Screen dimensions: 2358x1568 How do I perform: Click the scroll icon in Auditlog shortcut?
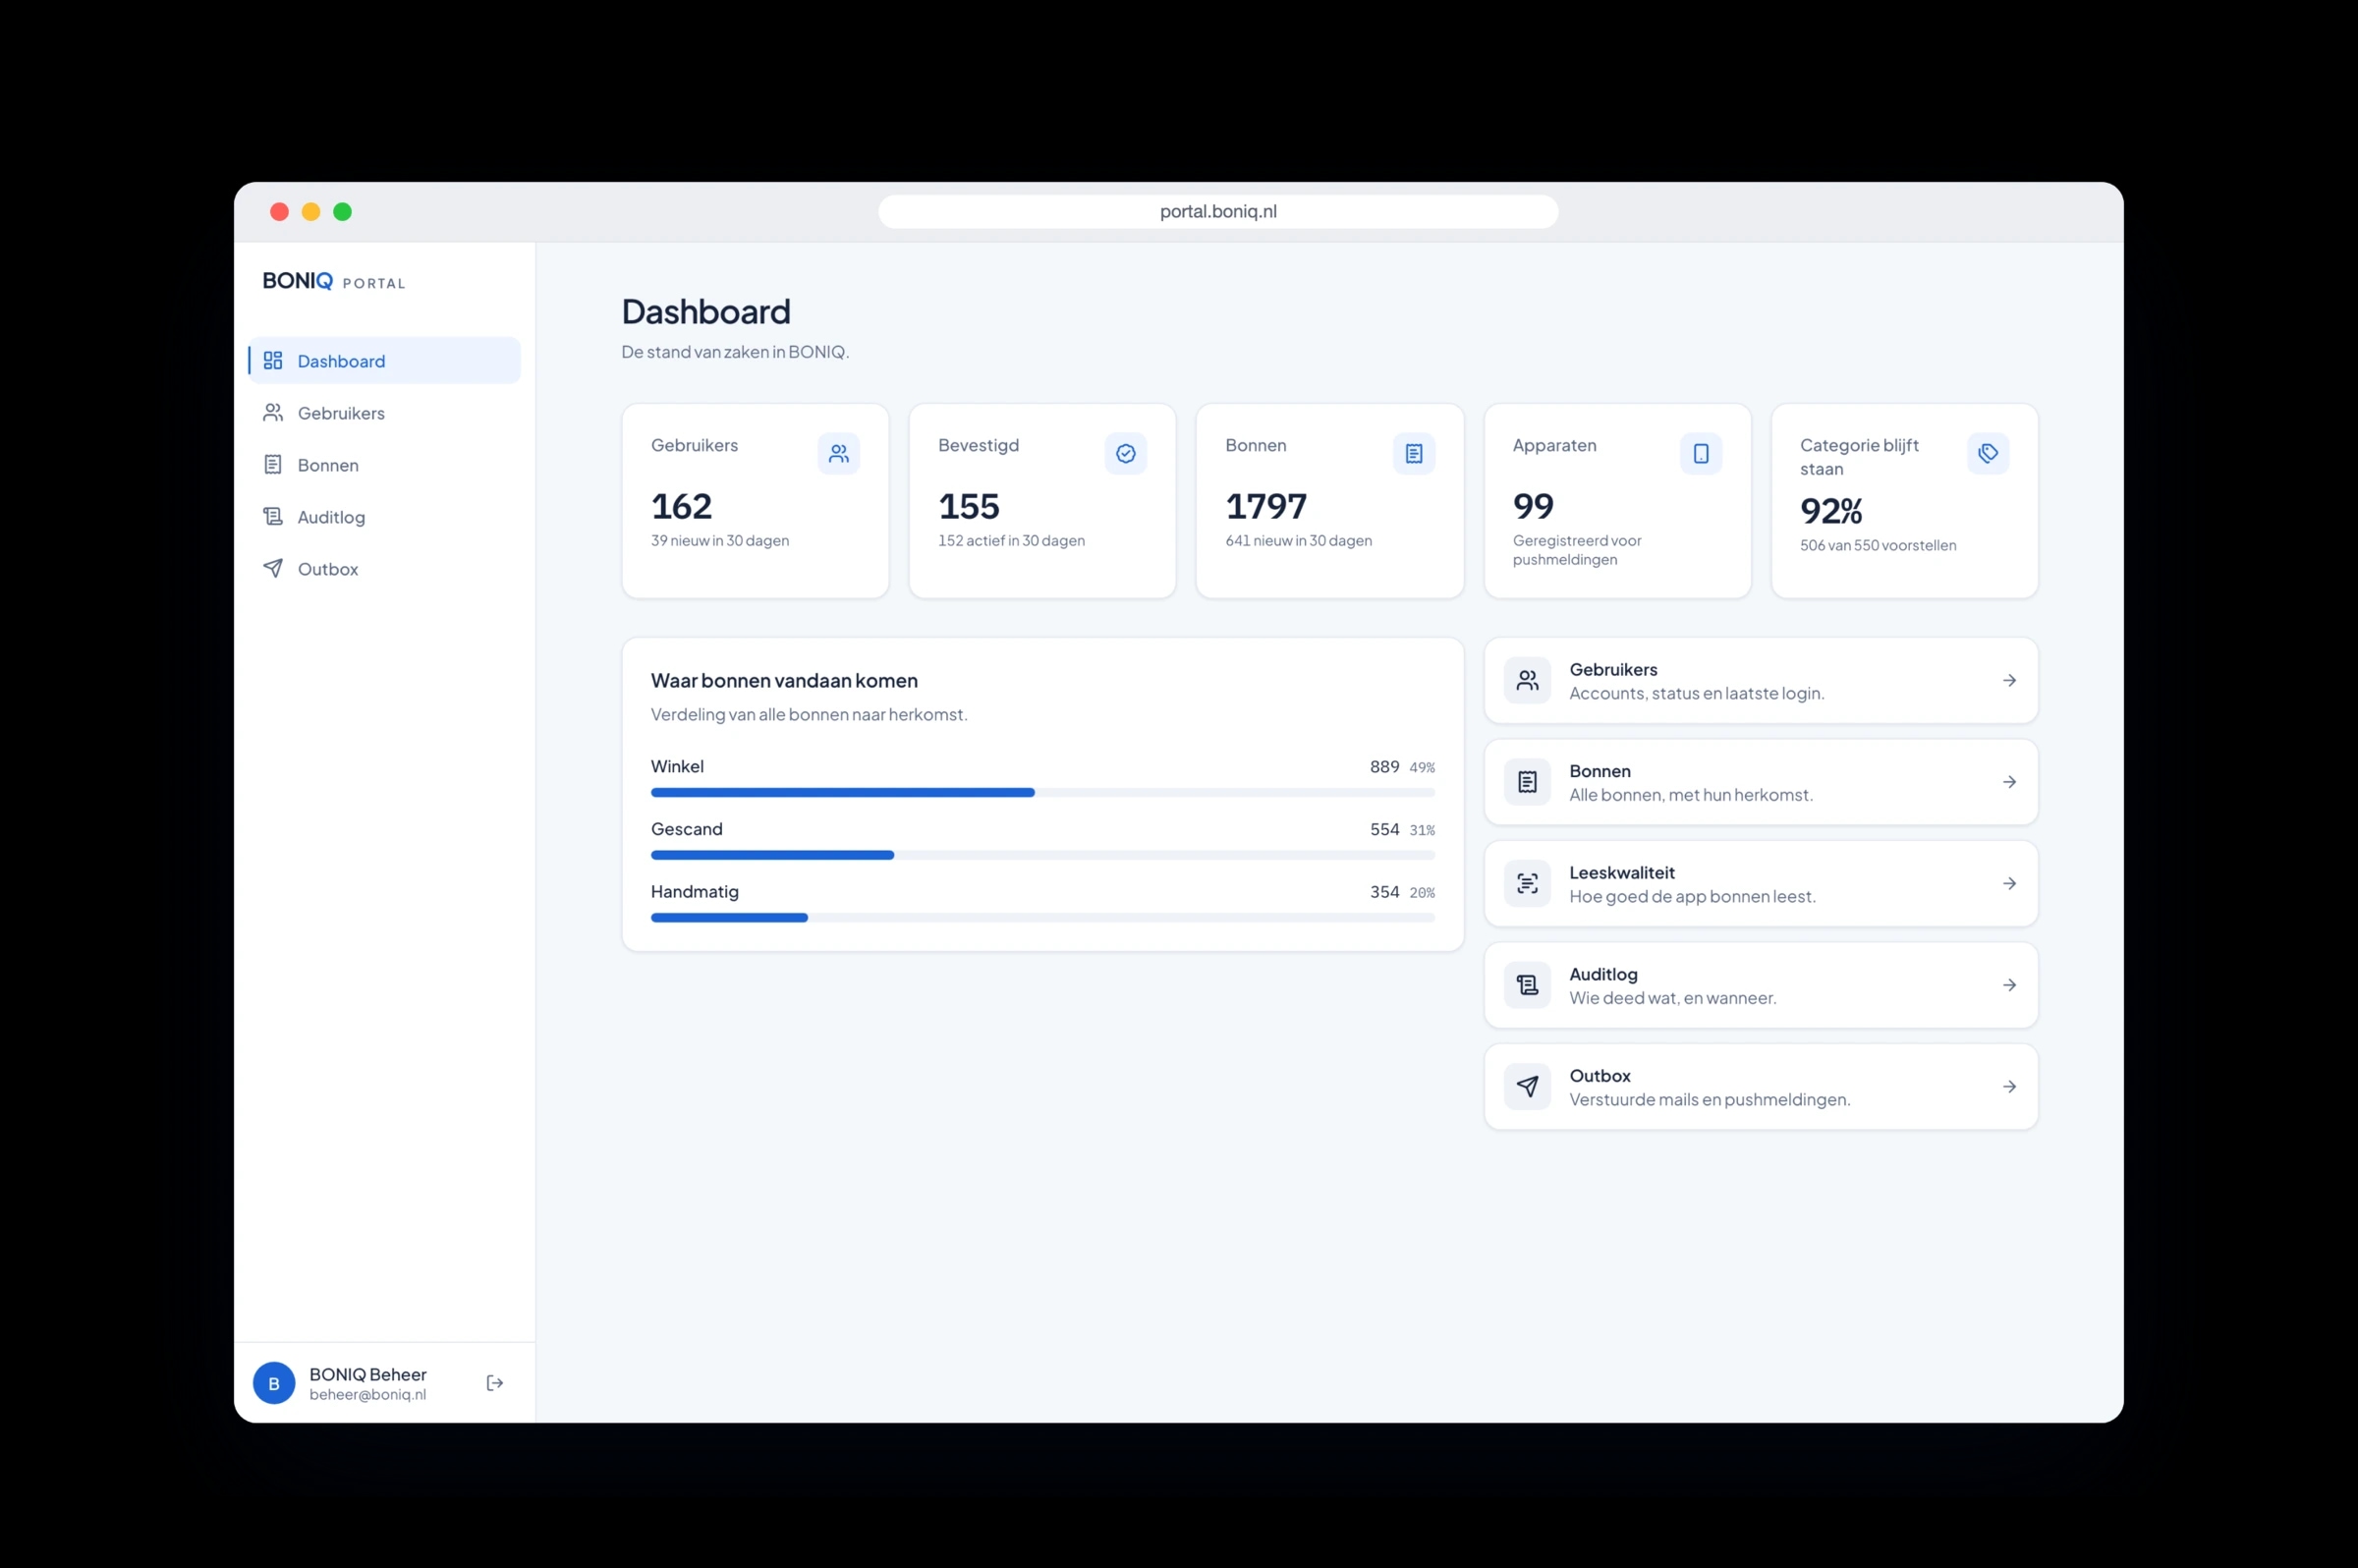click(x=1527, y=985)
